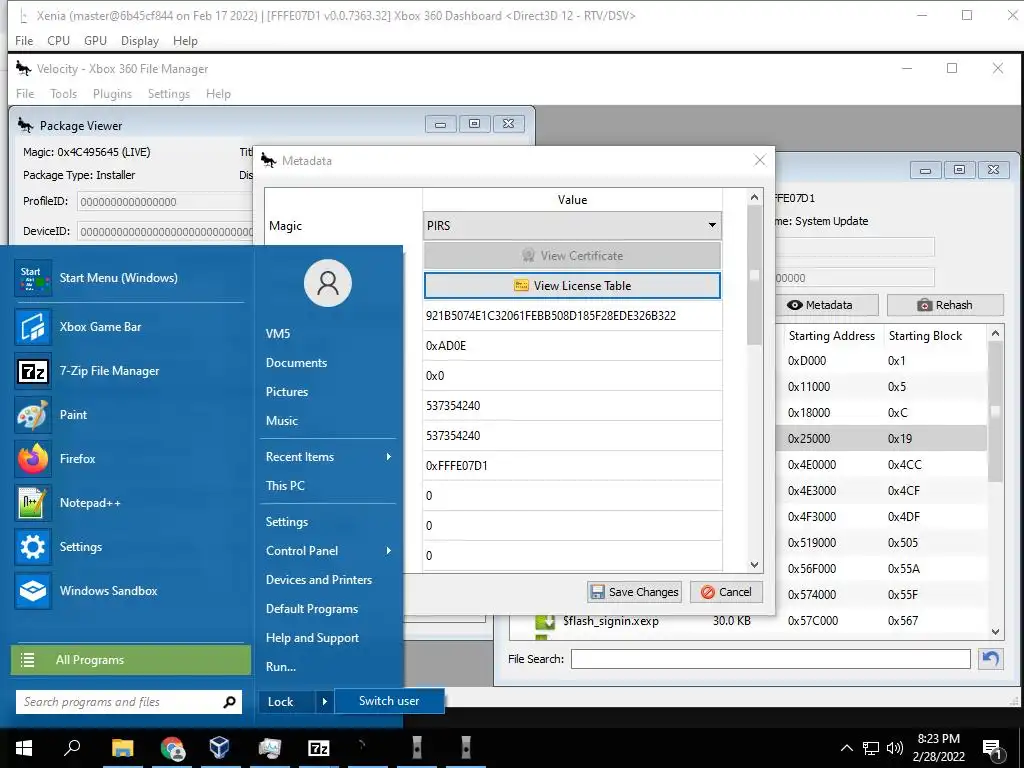Screen dimensions: 1024x768
Task: Select the $flash_signin.xexp file icon
Action: pyautogui.click(x=545, y=621)
